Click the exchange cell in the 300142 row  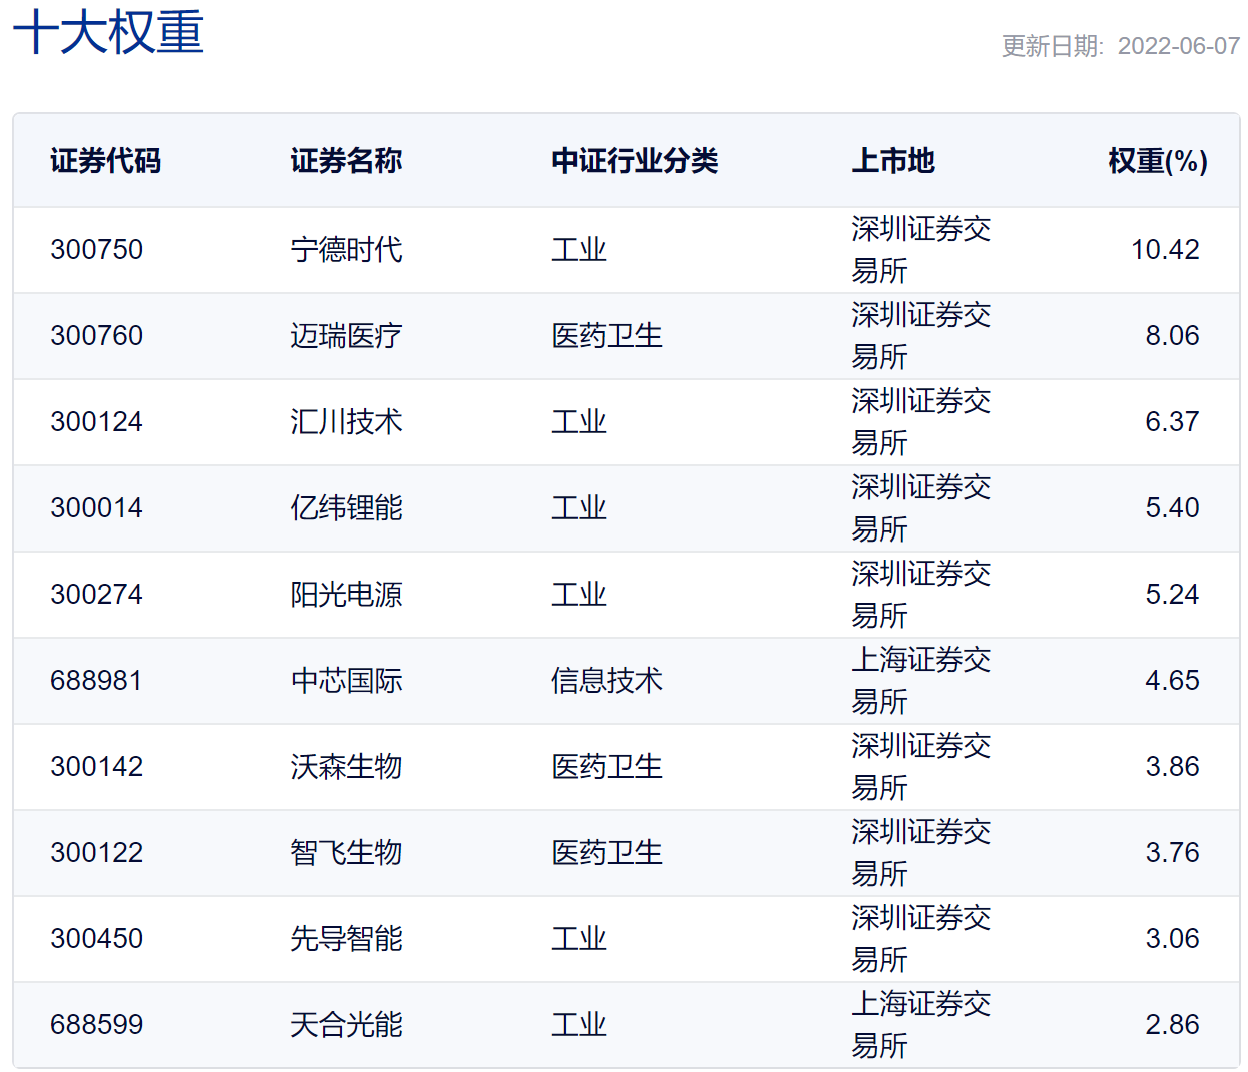pyautogui.click(x=921, y=766)
